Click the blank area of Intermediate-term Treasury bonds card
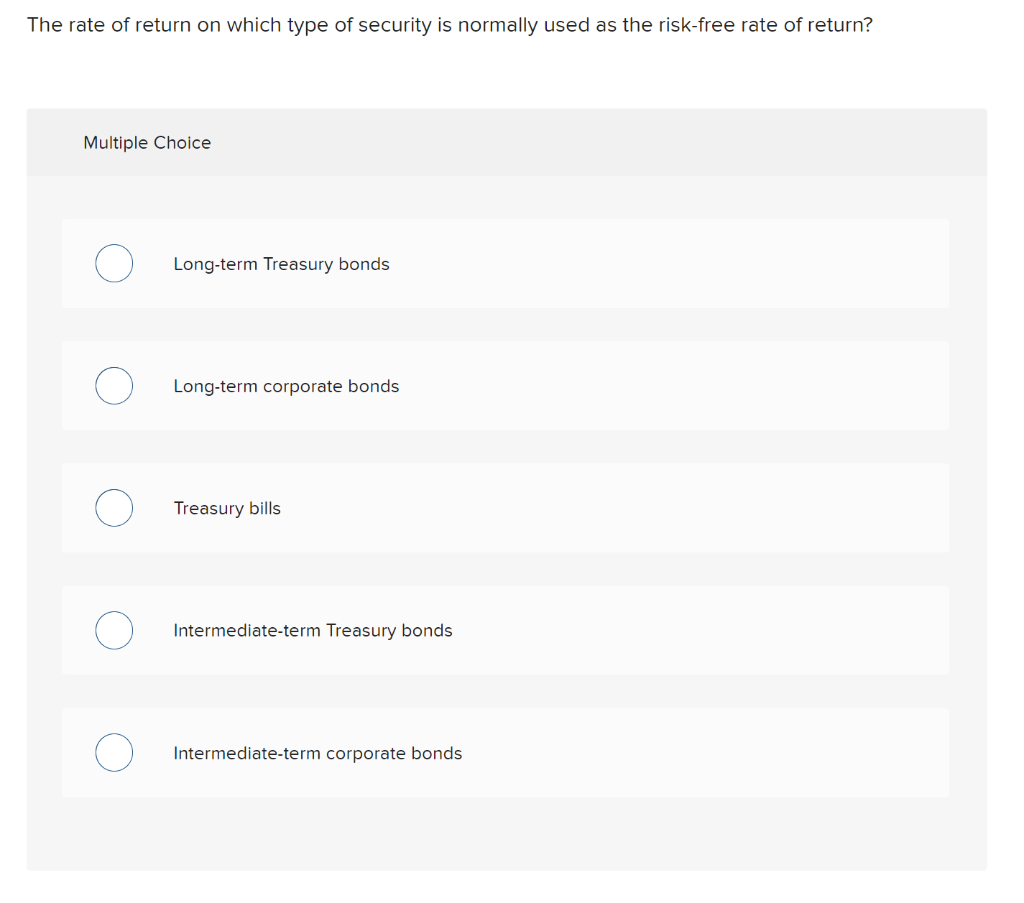 [699, 630]
